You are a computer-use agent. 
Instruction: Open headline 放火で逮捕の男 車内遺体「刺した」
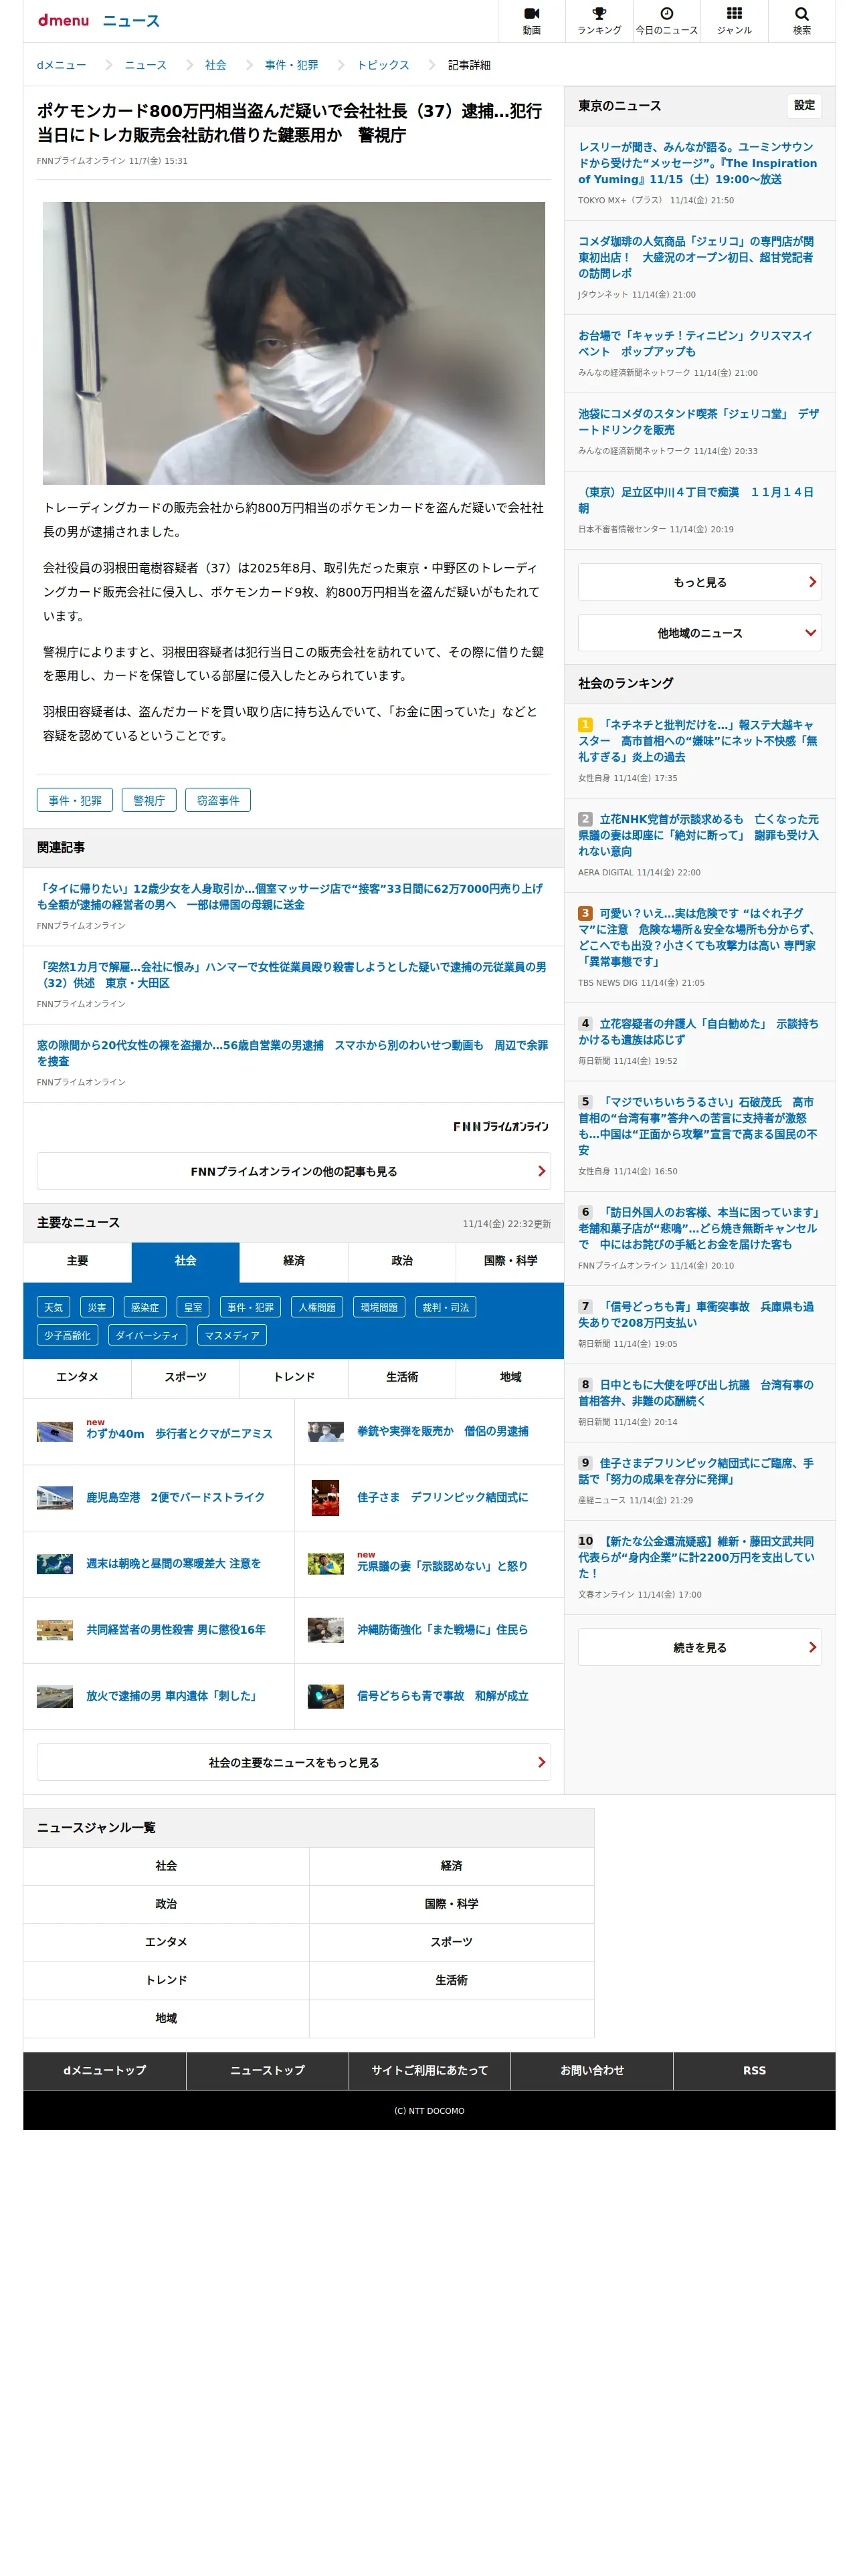click(172, 1696)
